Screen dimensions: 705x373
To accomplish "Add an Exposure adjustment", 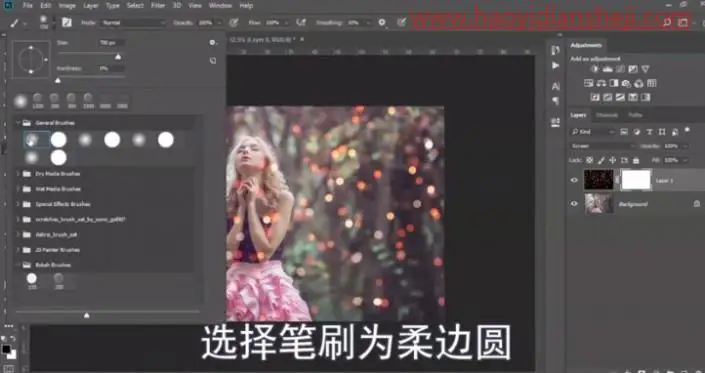I will coord(633,69).
